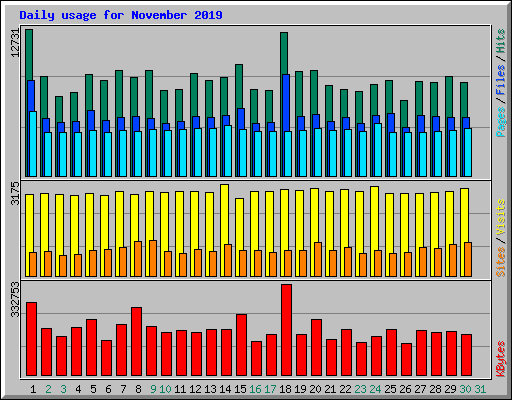Image resolution: width=512 pixels, height=400 pixels.
Task: Click the red KBytes bar for day 8
Action: tap(136, 342)
